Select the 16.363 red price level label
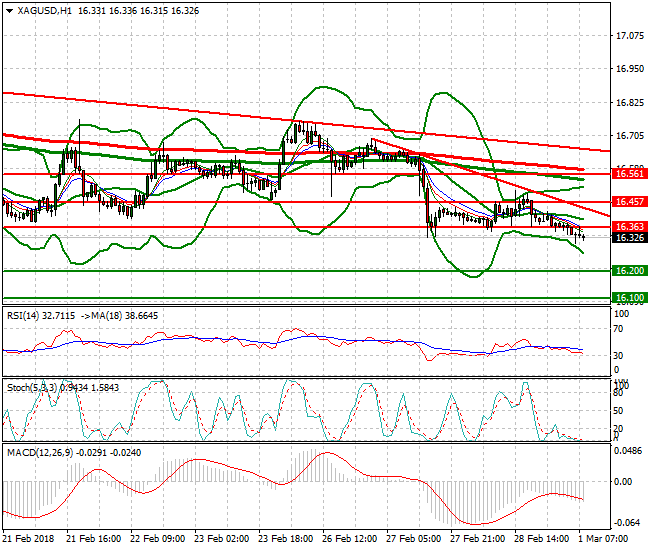The width and height of the screenshot is (650, 550). tap(630, 227)
